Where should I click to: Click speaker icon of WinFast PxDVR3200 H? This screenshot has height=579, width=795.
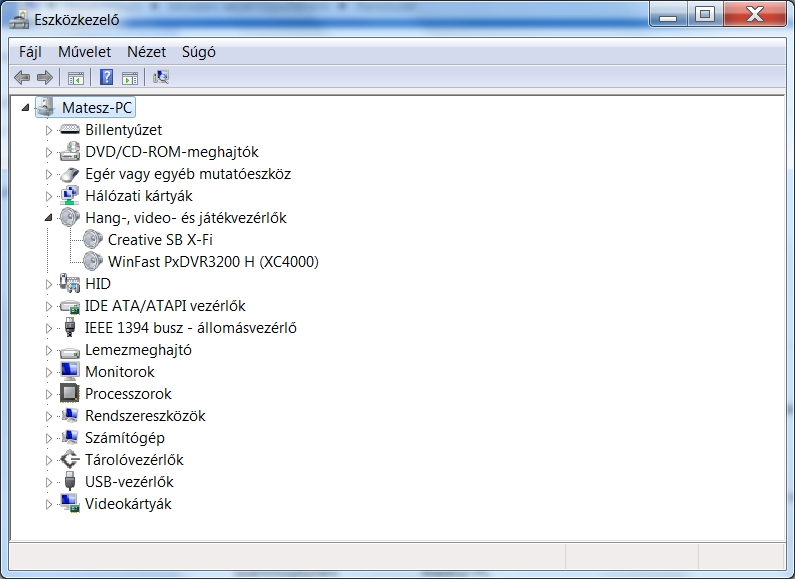pos(92,262)
